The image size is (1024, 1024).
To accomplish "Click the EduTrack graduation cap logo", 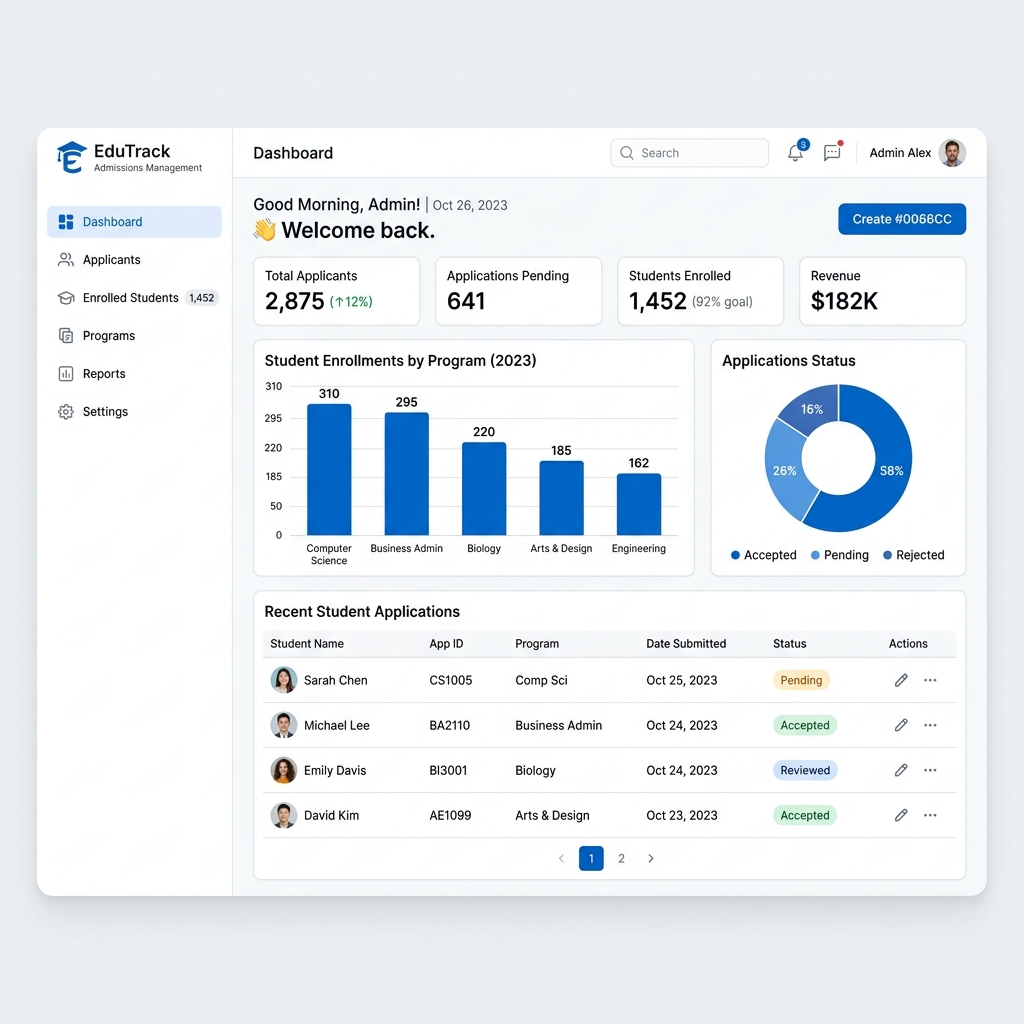I will [71, 157].
